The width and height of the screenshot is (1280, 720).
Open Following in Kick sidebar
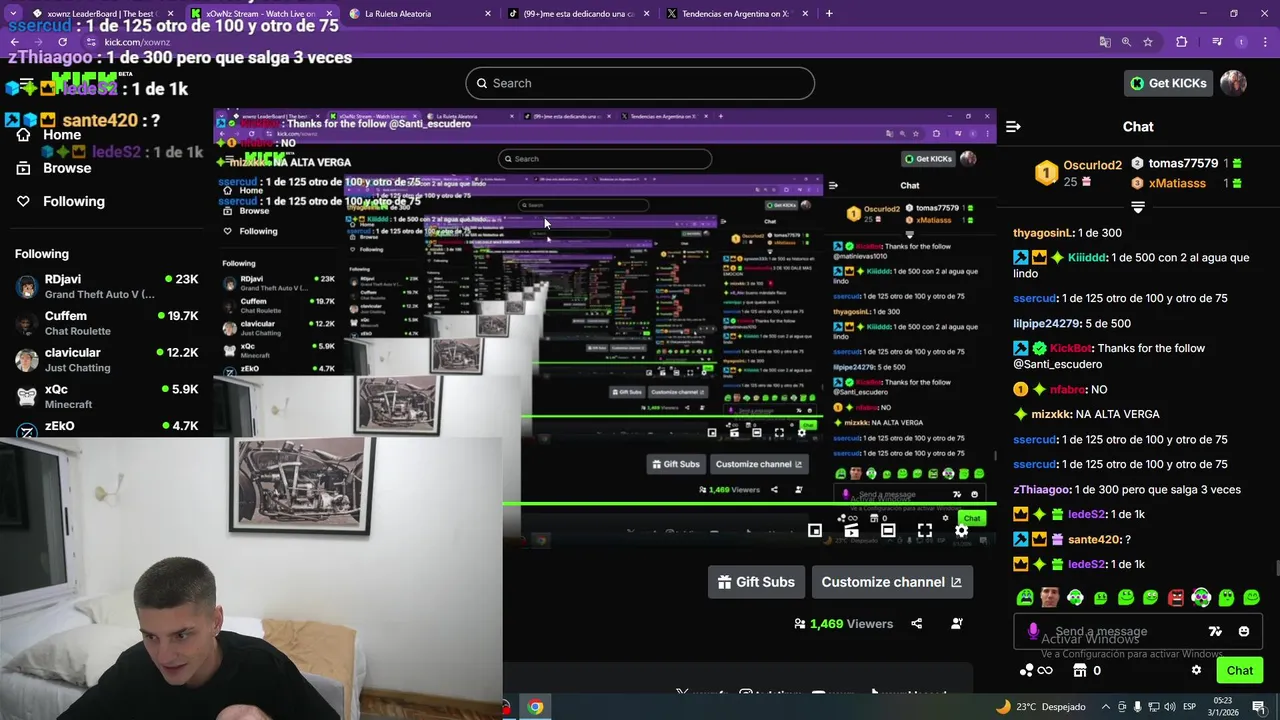73,201
